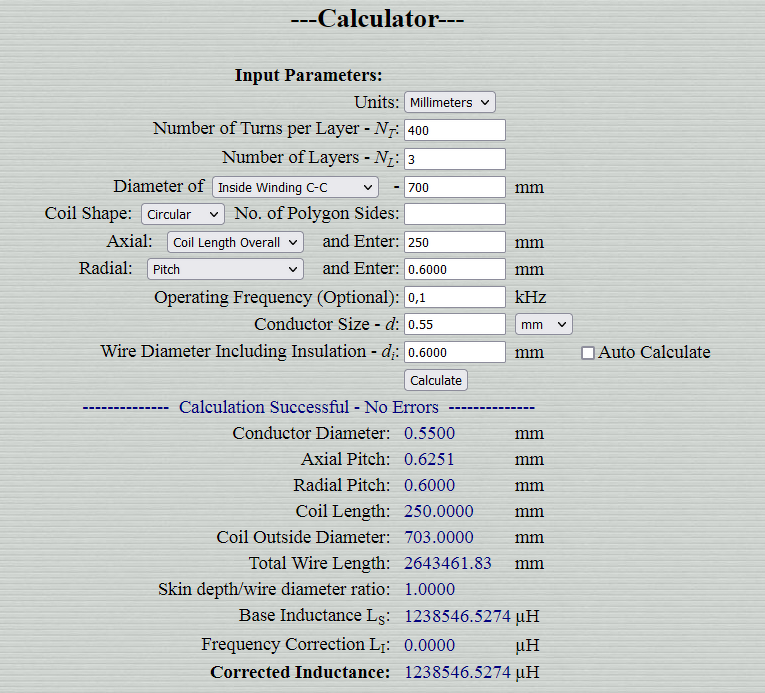Screen dimensions: 765x693
Task: Click the Calculate button
Action: point(436,380)
